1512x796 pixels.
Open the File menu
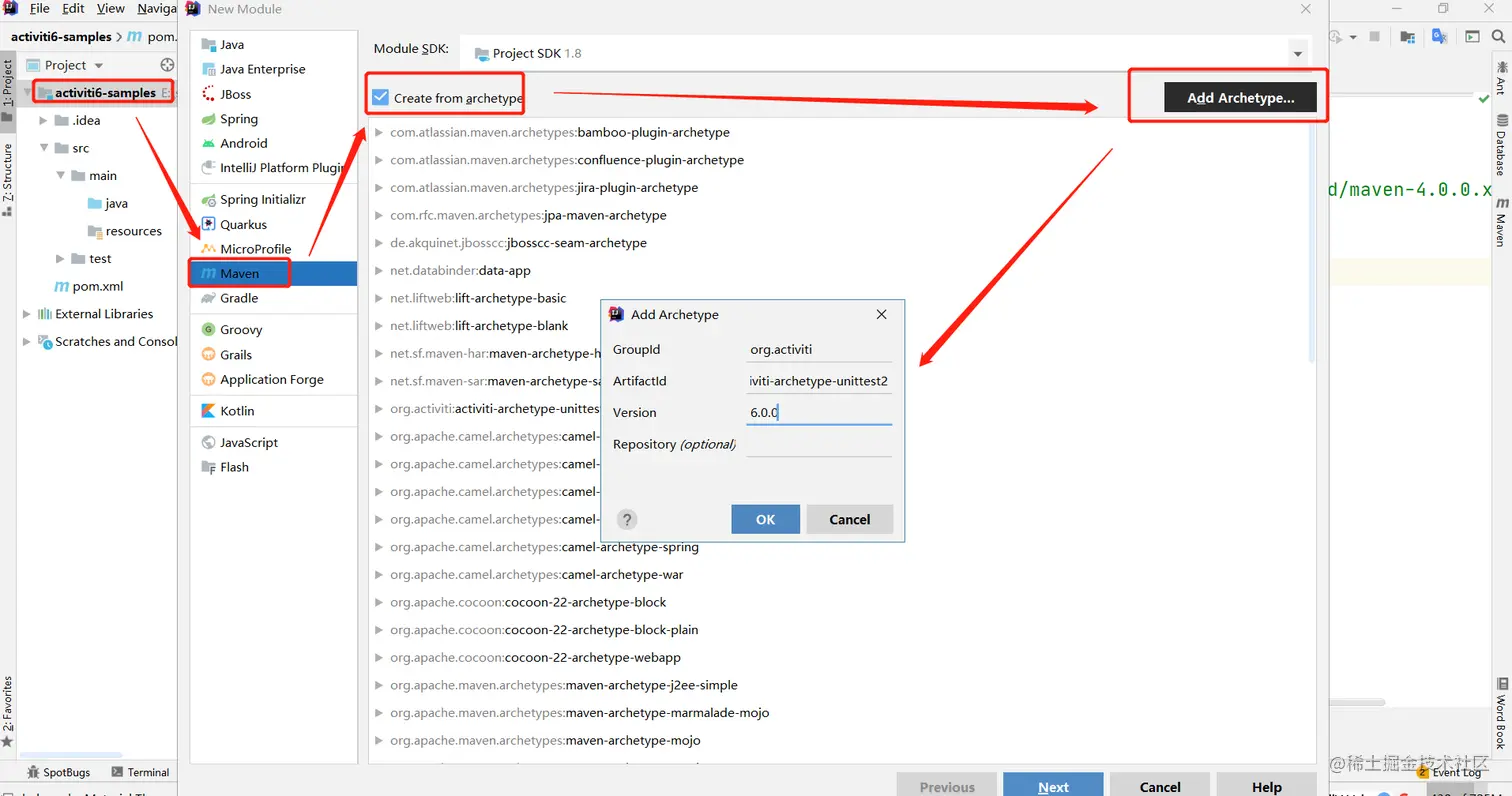pos(40,9)
